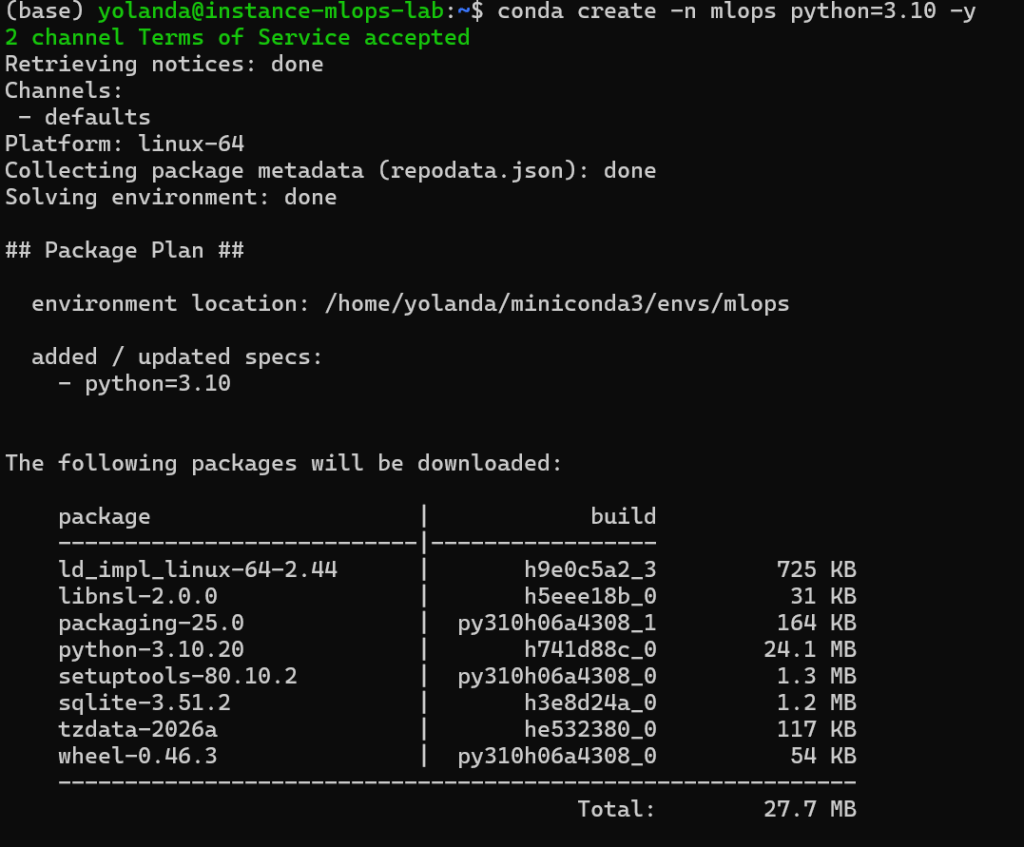The width and height of the screenshot is (1024, 847).
Task: Click the "Retrieving notices: done" line
Action: pyautogui.click(x=164, y=64)
